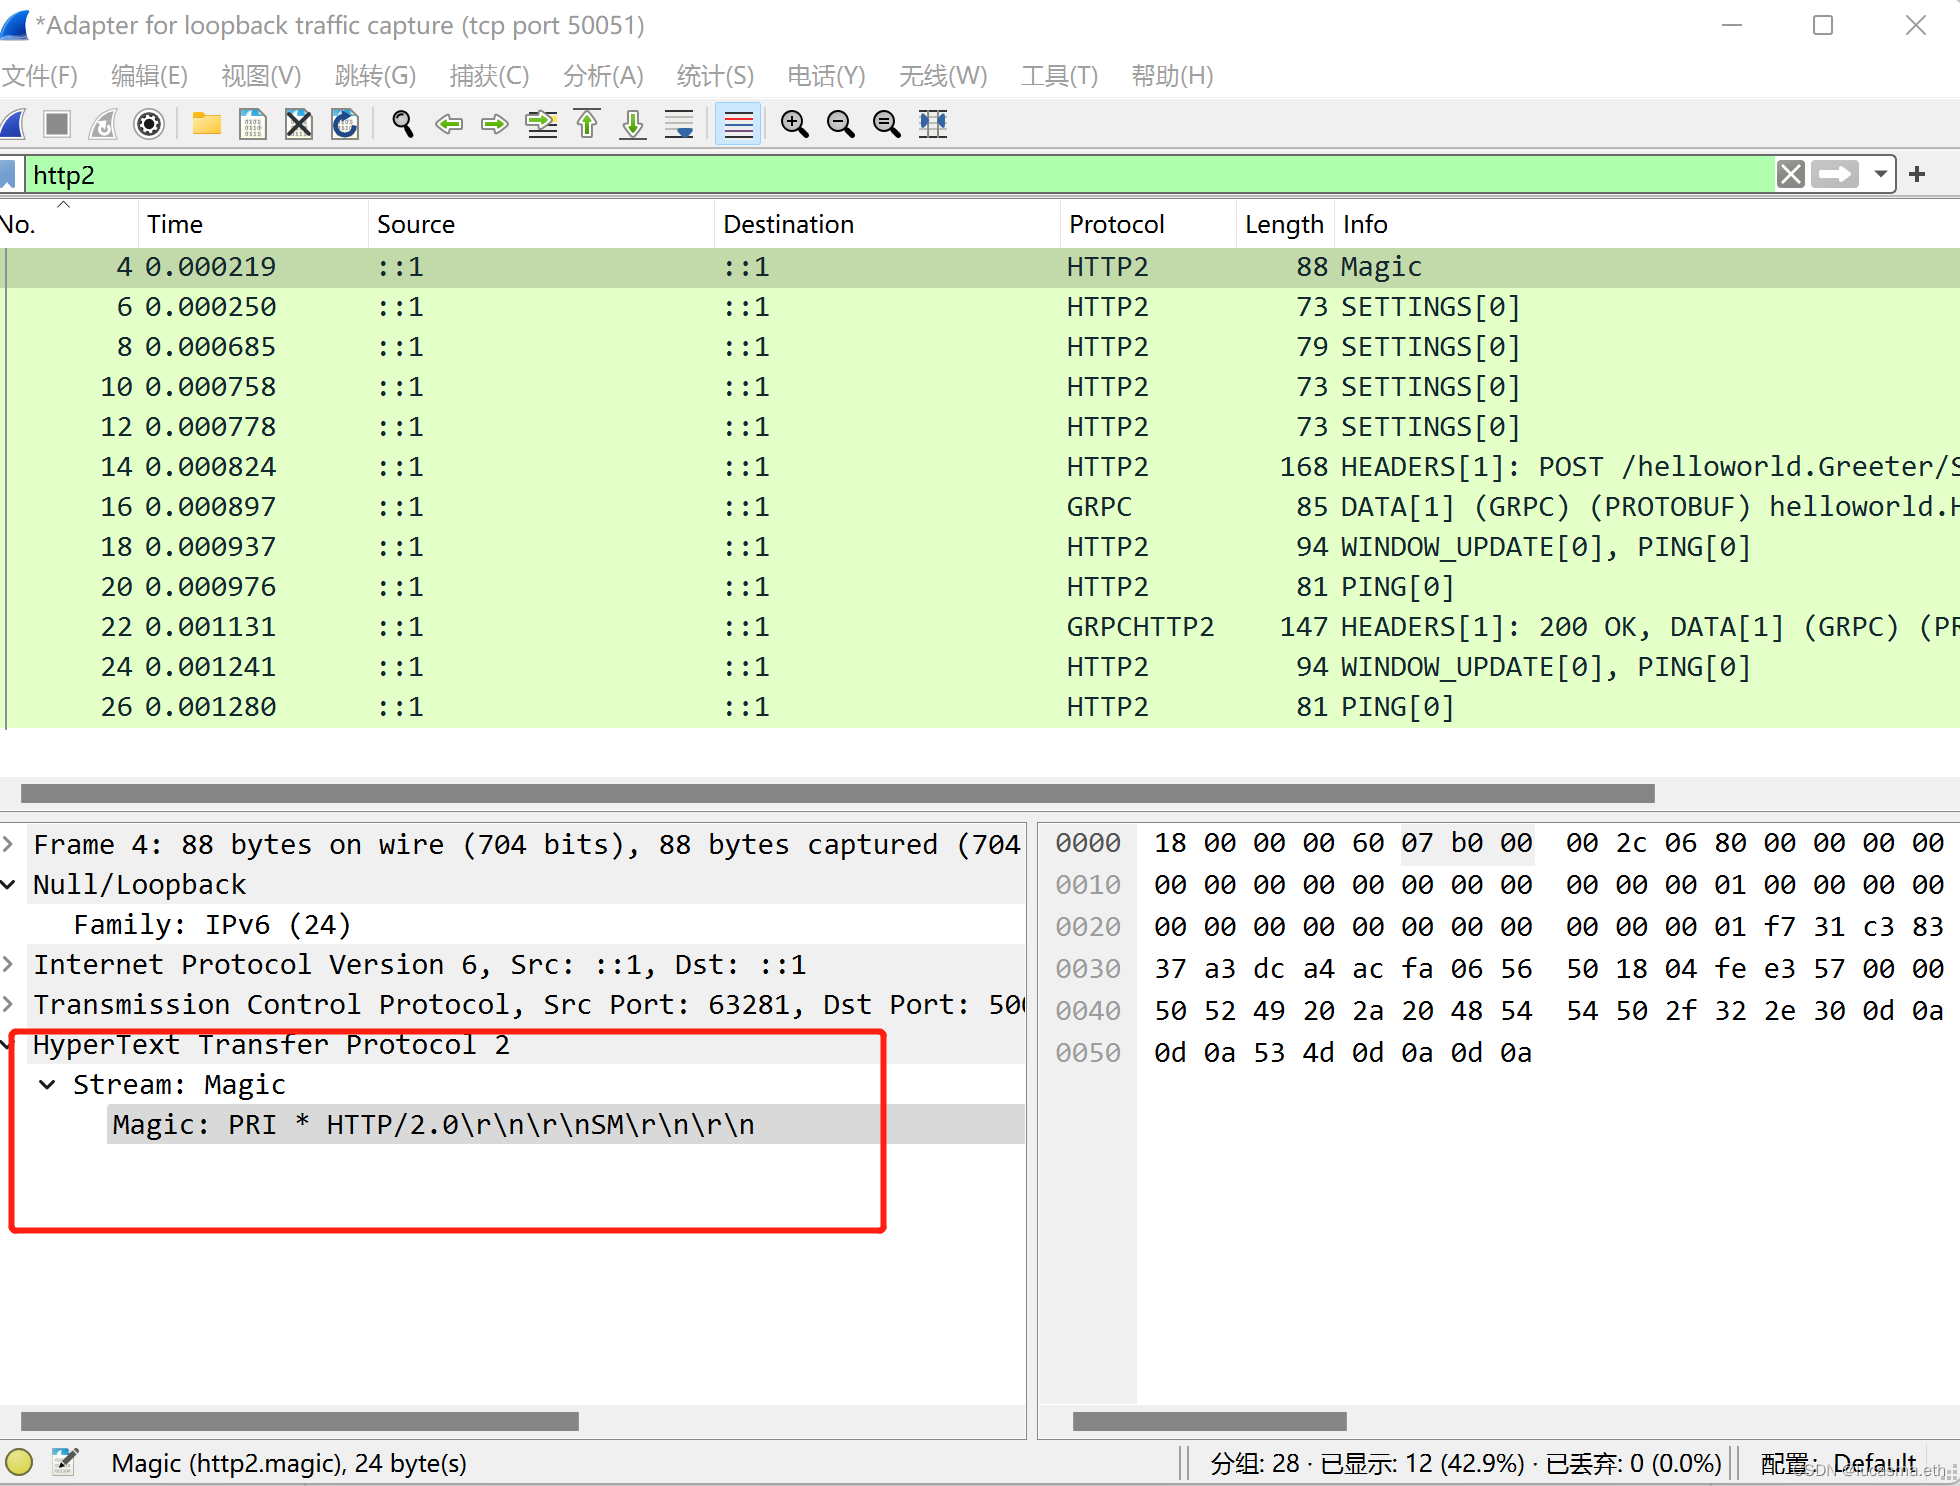Image resolution: width=1960 pixels, height=1486 pixels.
Task: Find a packet with magnifier icon
Action: [x=403, y=124]
